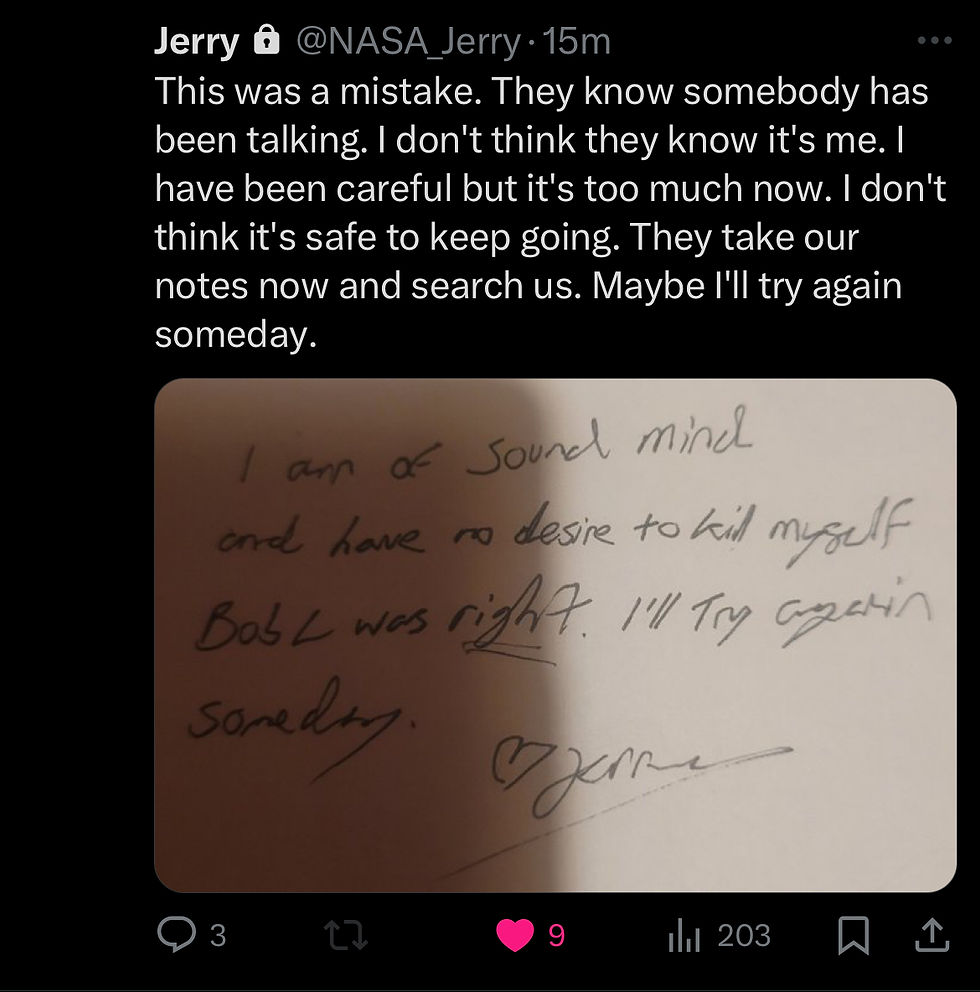This screenshot has height=992, width=980.
Task: Click the padlock protected-account icon
Action: (266, 40)
